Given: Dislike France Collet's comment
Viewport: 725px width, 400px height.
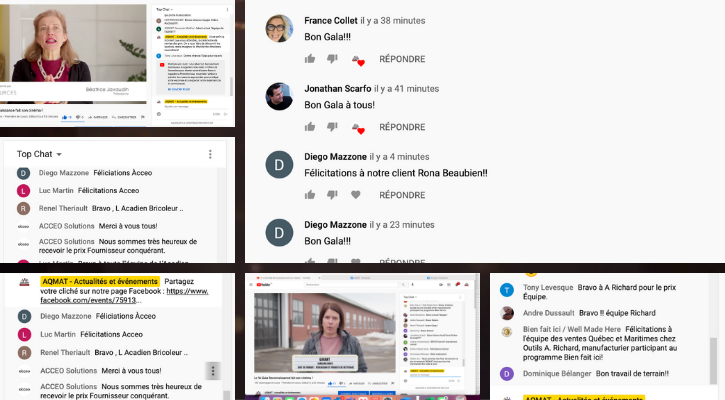Looking at the screenshot, I should [x=332, y=59].
